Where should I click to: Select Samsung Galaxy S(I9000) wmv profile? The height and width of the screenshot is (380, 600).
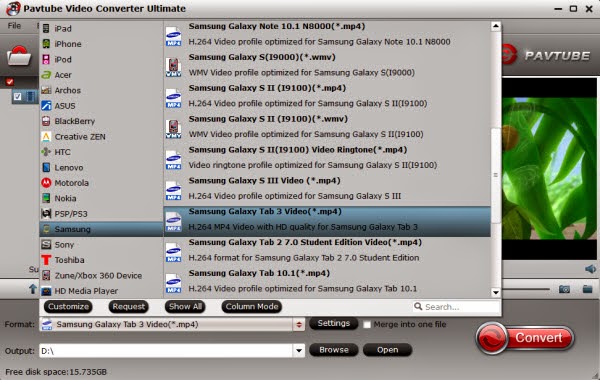click(327, 65)
